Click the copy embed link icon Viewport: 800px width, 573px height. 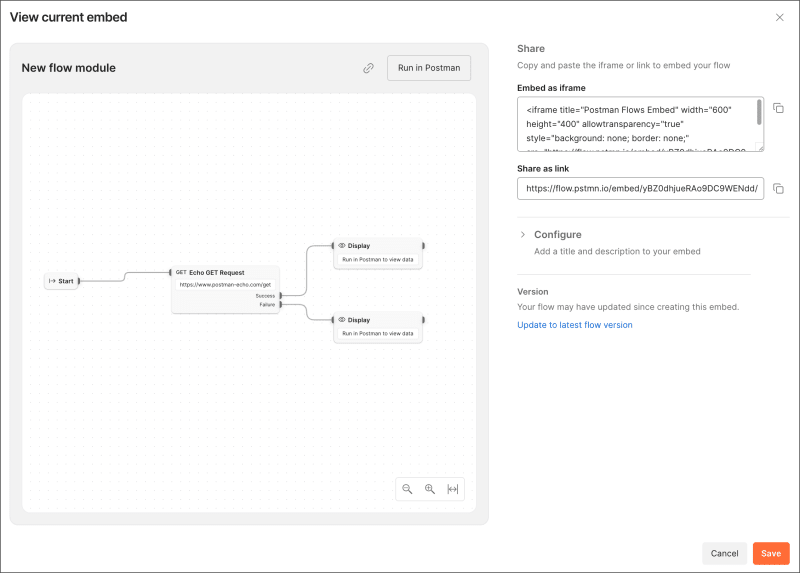click(368, 68)
